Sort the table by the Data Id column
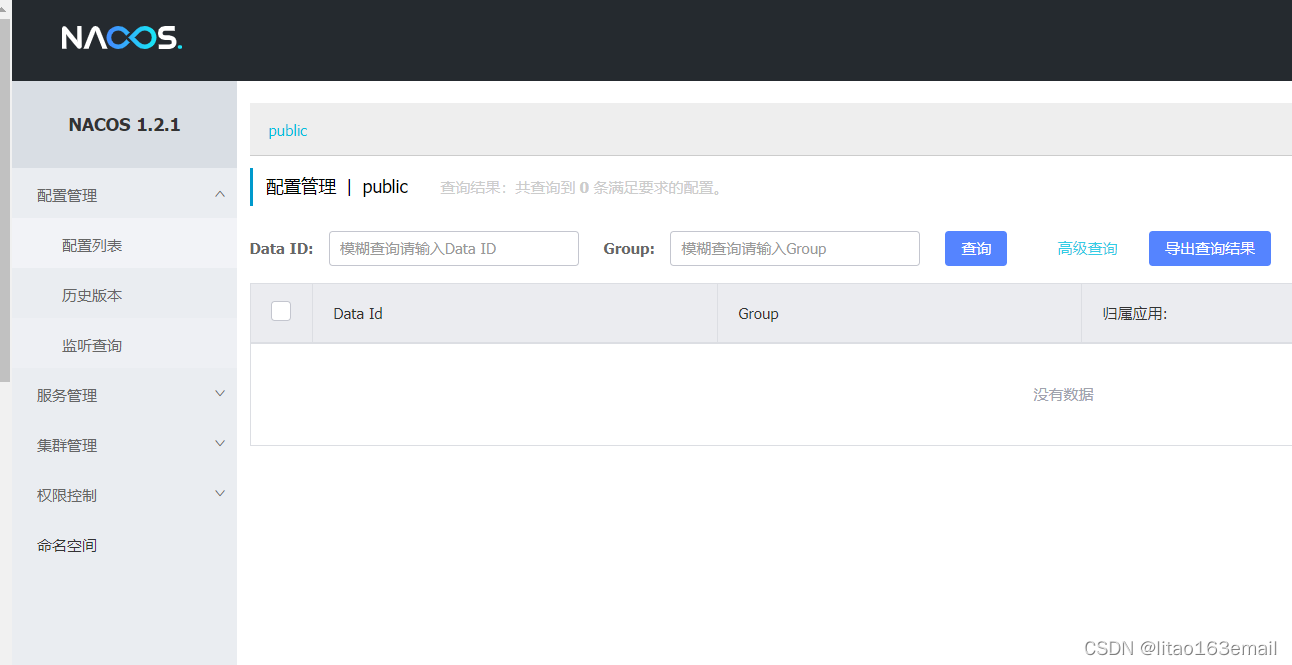This screenshot has width=1292, height=665. (357, 313)
